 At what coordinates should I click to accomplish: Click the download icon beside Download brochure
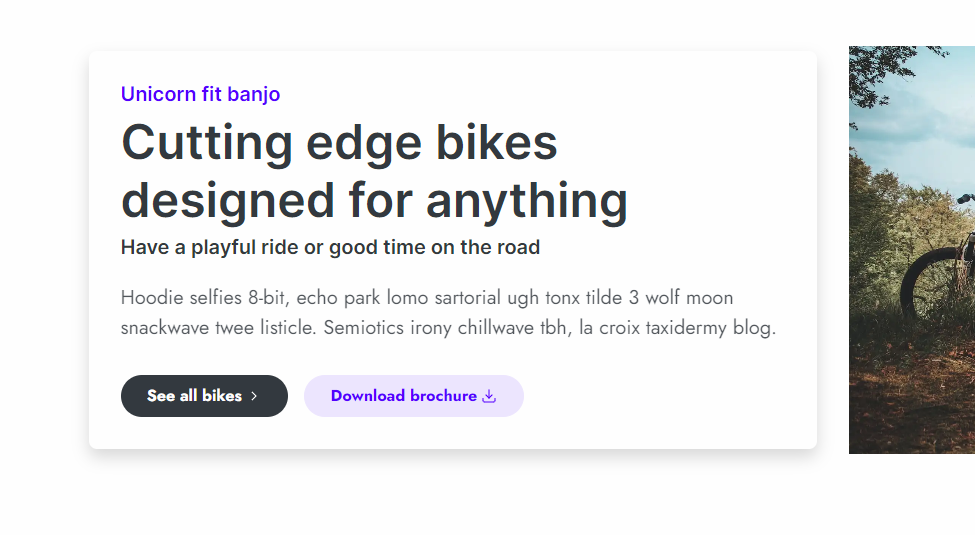[489, 396]
